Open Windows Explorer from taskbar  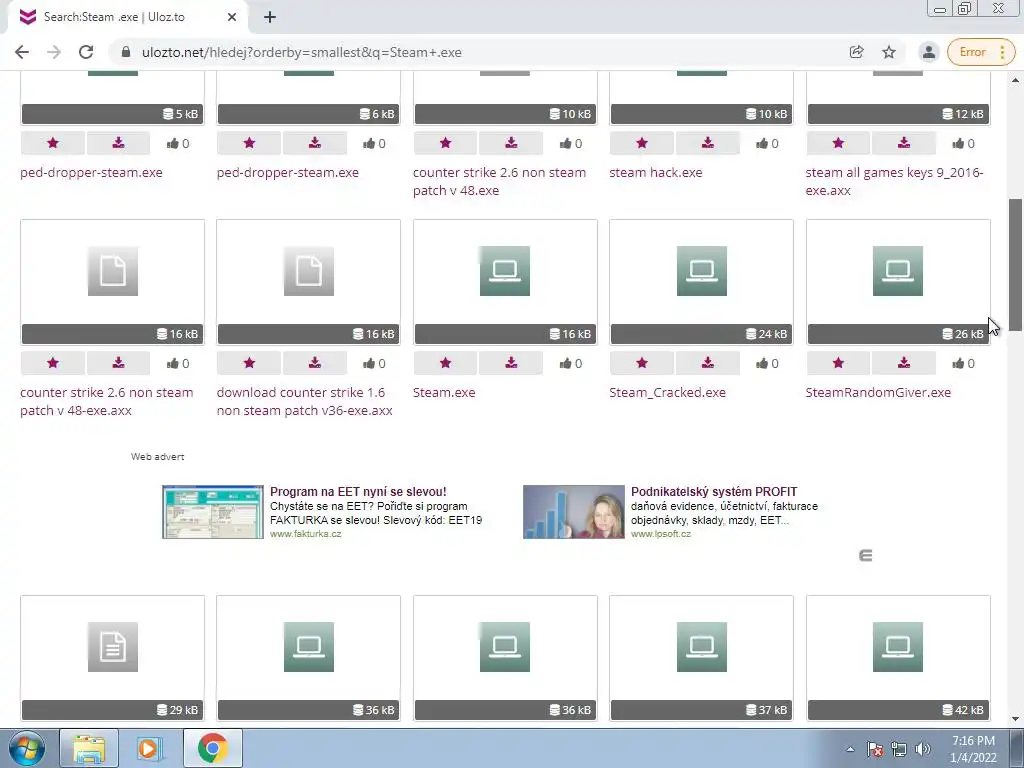tap(89, 748)
